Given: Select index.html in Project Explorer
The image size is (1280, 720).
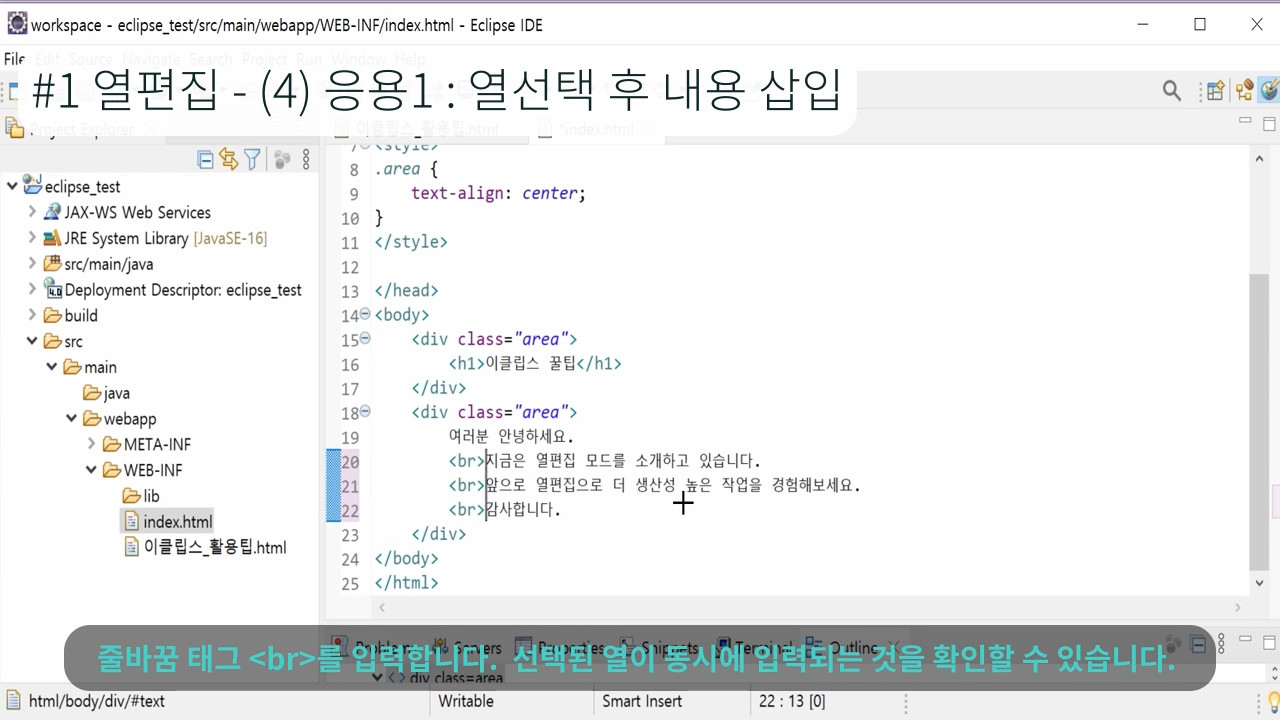Looking at the screenshot, I should [177, 522].
